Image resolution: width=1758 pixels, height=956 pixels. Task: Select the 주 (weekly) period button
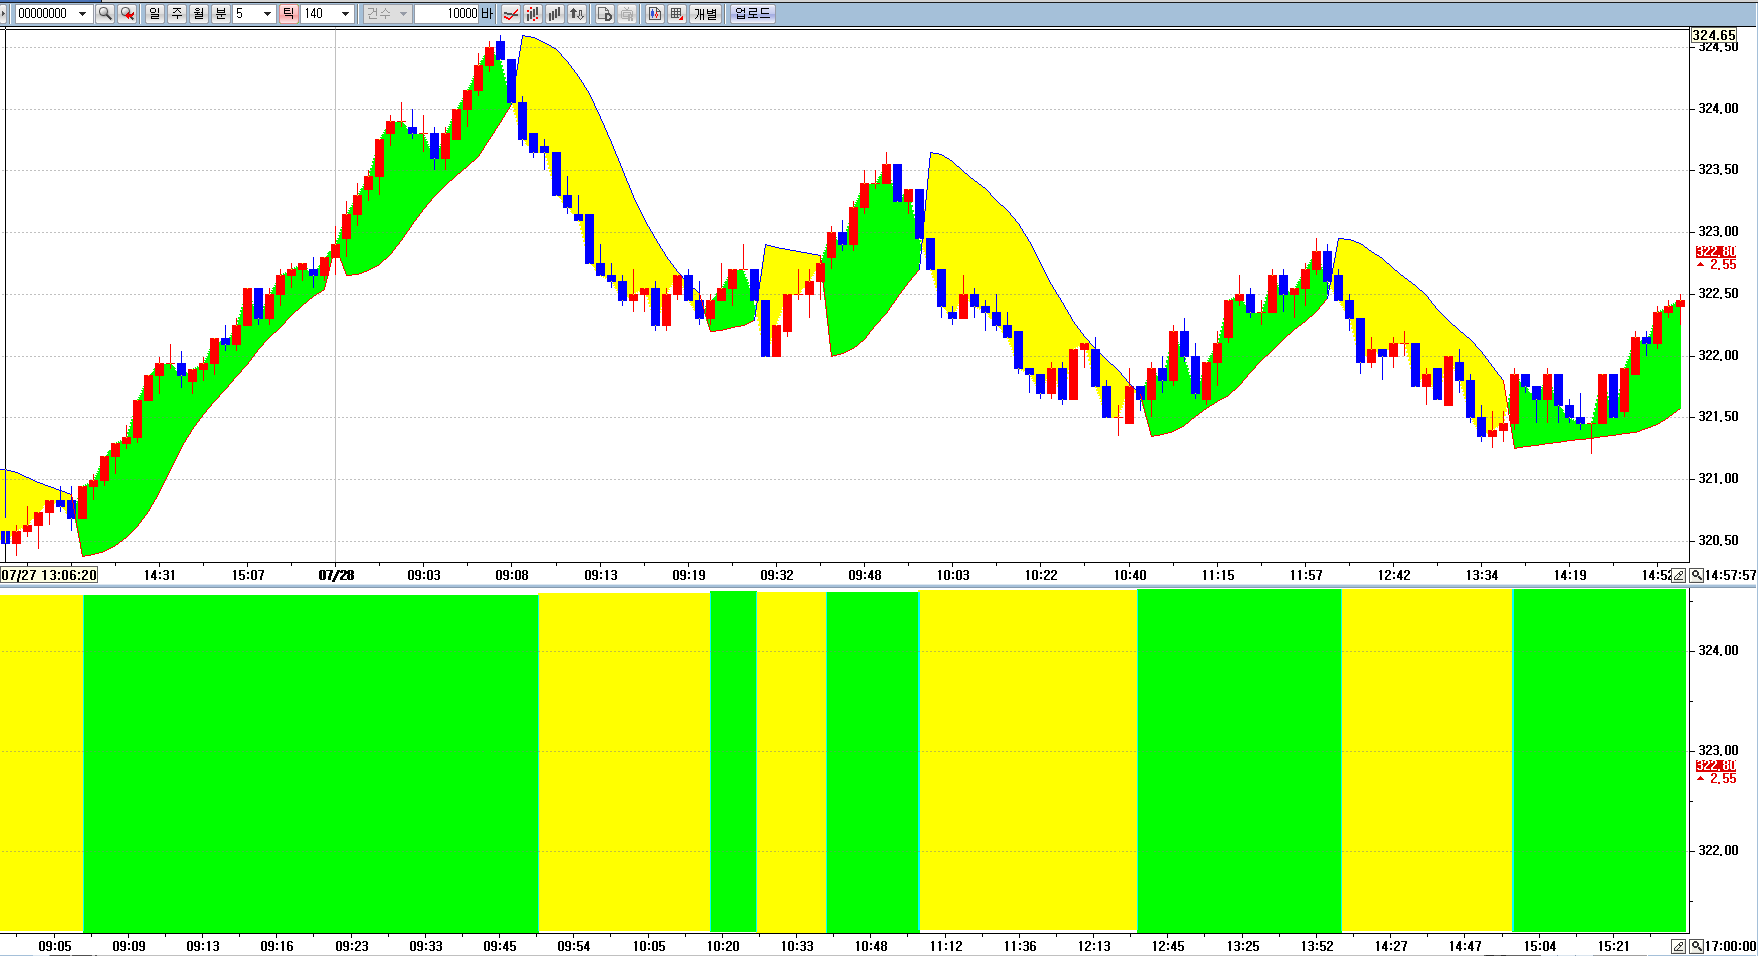[176, 13]
